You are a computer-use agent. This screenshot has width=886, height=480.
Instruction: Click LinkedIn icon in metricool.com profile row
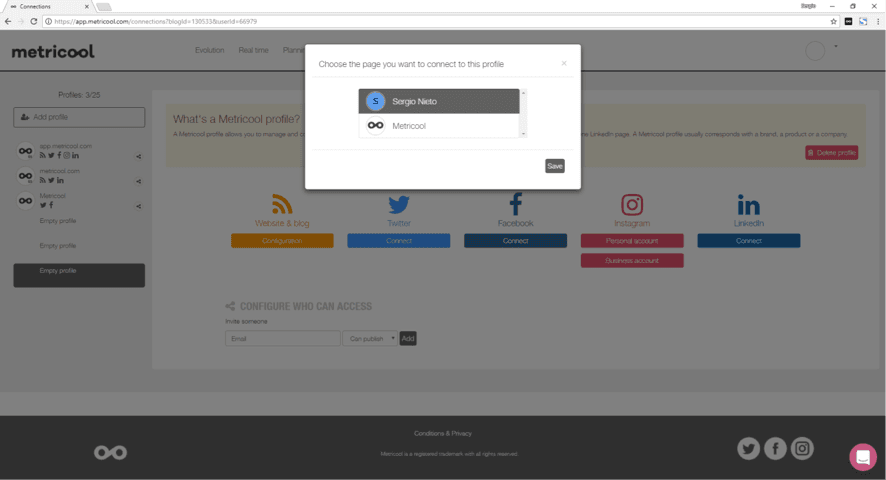coord(60,180)
